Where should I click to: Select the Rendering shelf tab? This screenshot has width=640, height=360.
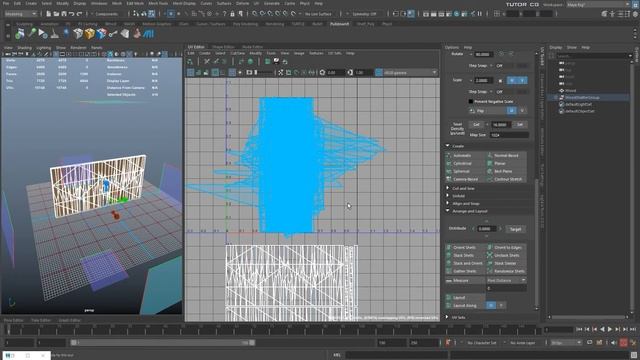coord(275,24)
